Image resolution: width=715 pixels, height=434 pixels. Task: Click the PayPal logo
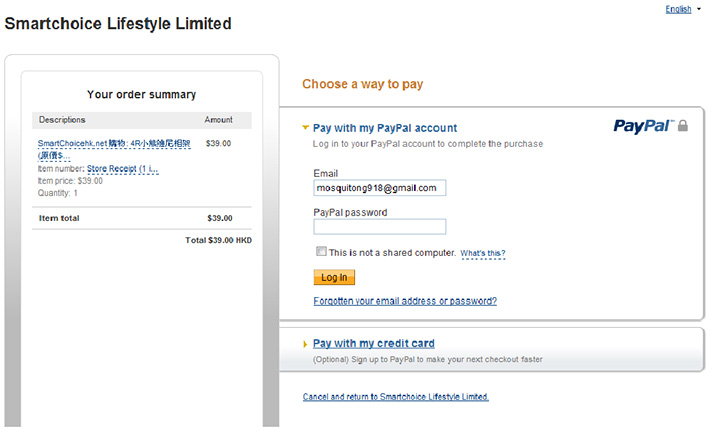(x=643, y=126)
